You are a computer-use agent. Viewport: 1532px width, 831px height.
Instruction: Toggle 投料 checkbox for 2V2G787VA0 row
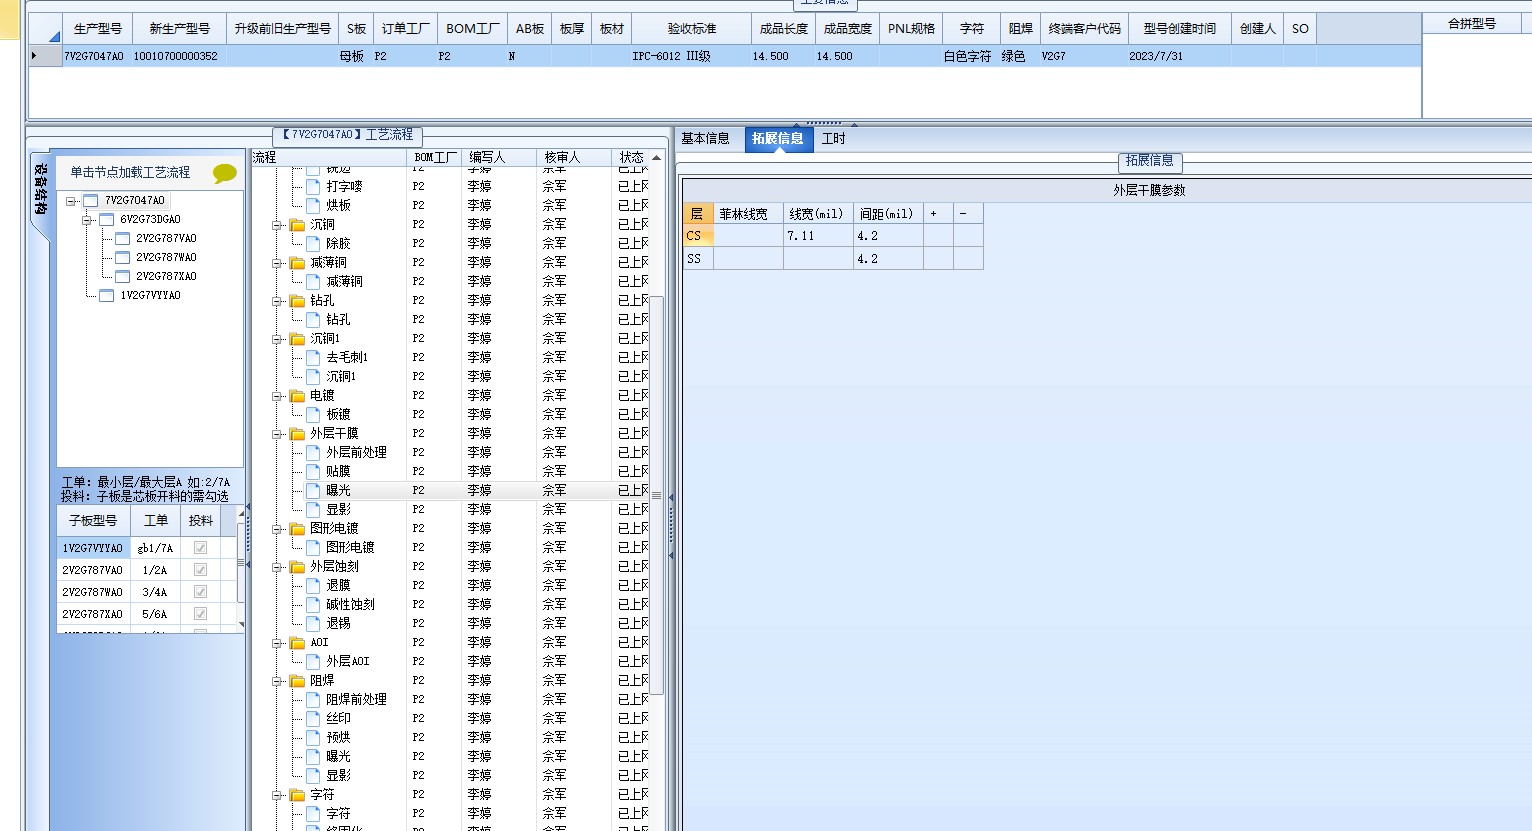pyautogui.click(x=200, y=570)
